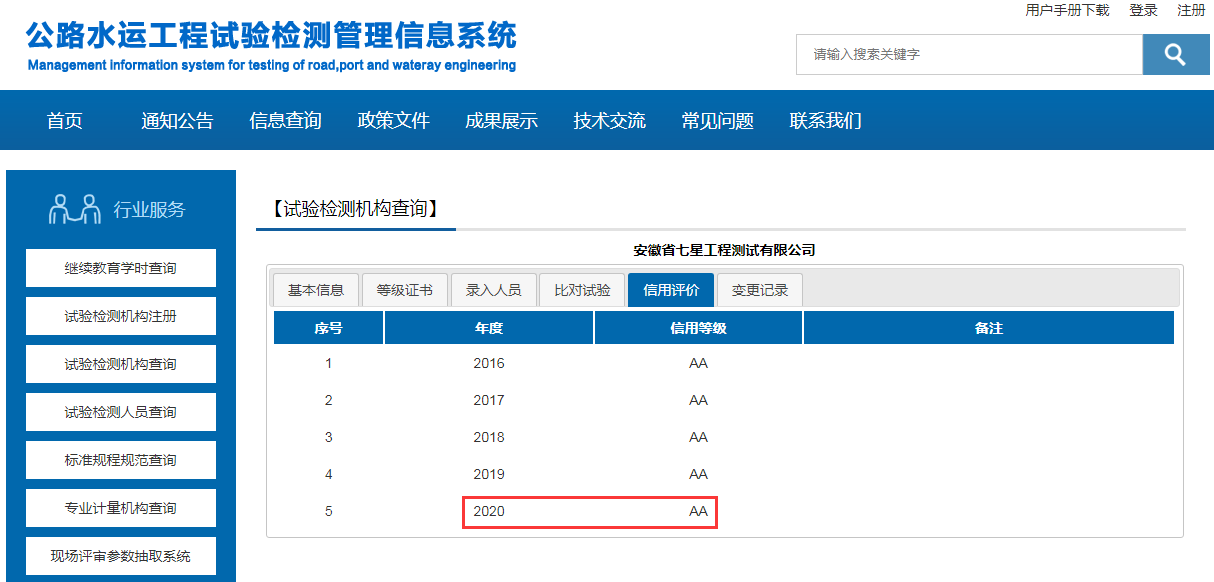Click the AA rating for 2017

[x=698, y=400]
